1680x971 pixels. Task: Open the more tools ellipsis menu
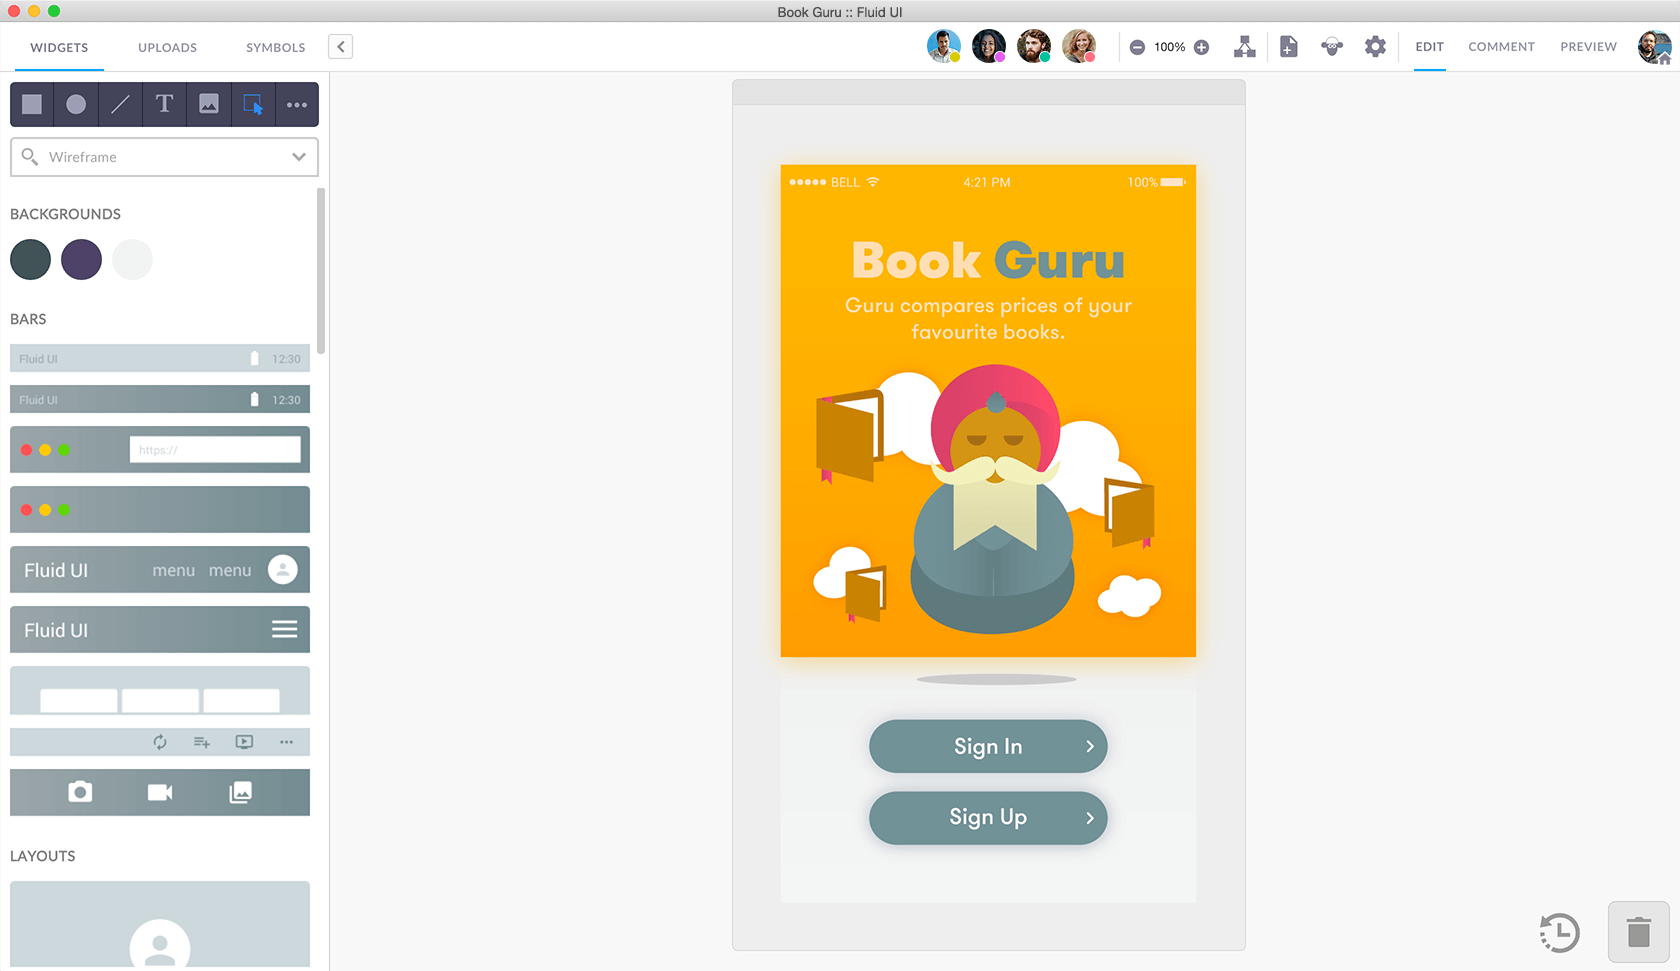tap(297, 104)
